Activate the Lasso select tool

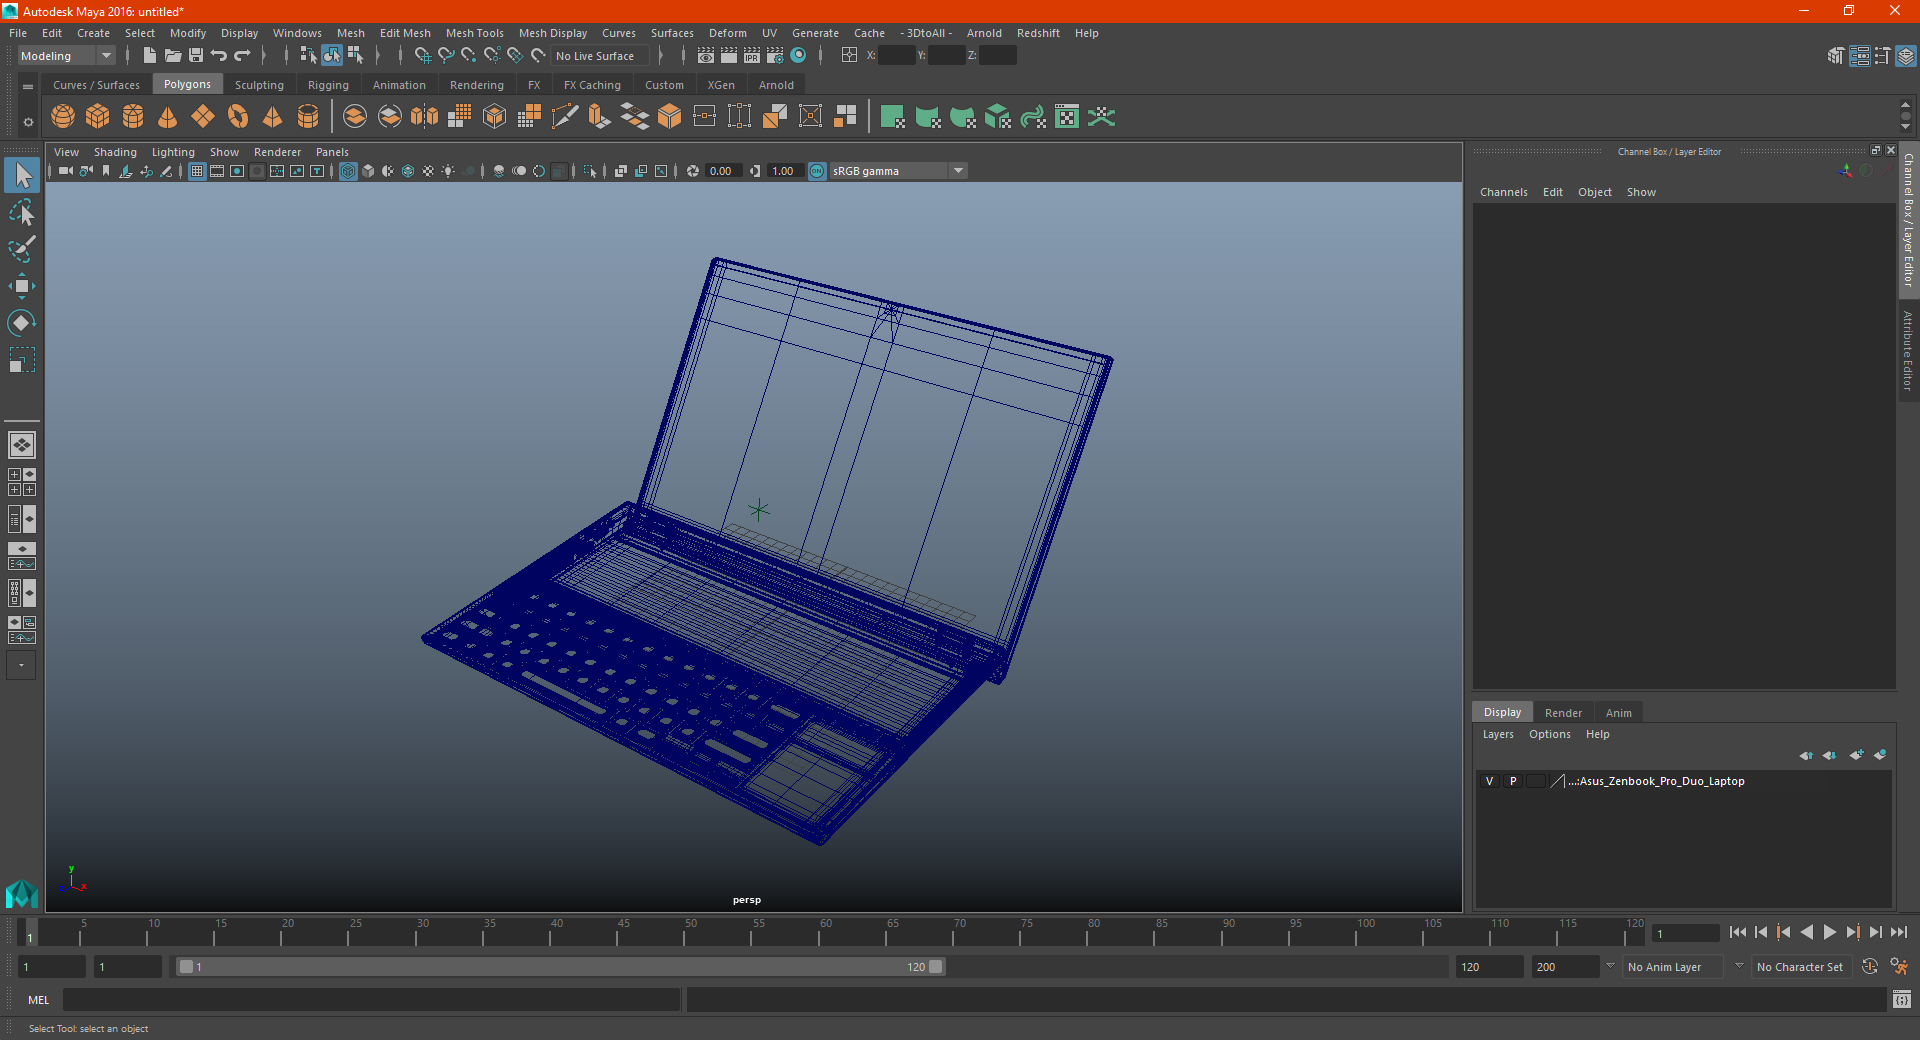point(22,213)
